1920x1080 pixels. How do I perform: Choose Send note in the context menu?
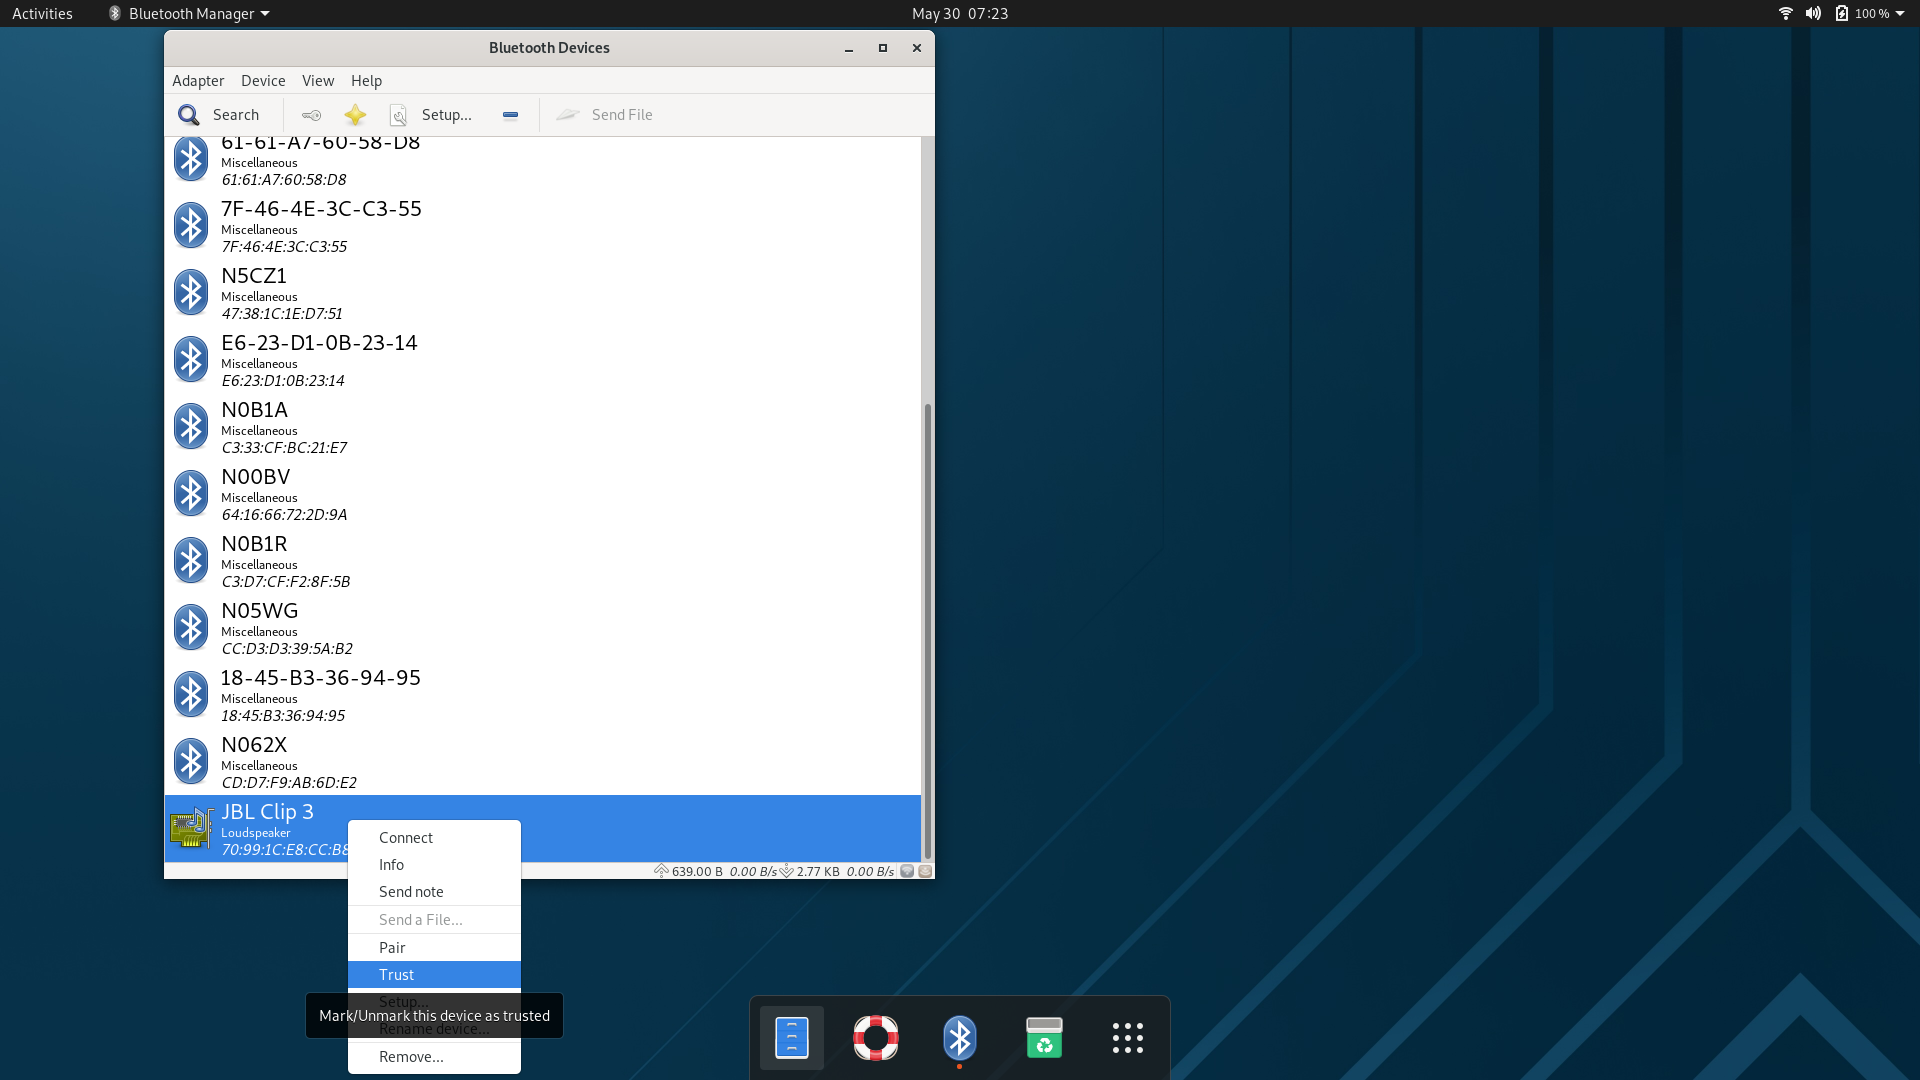434,892
